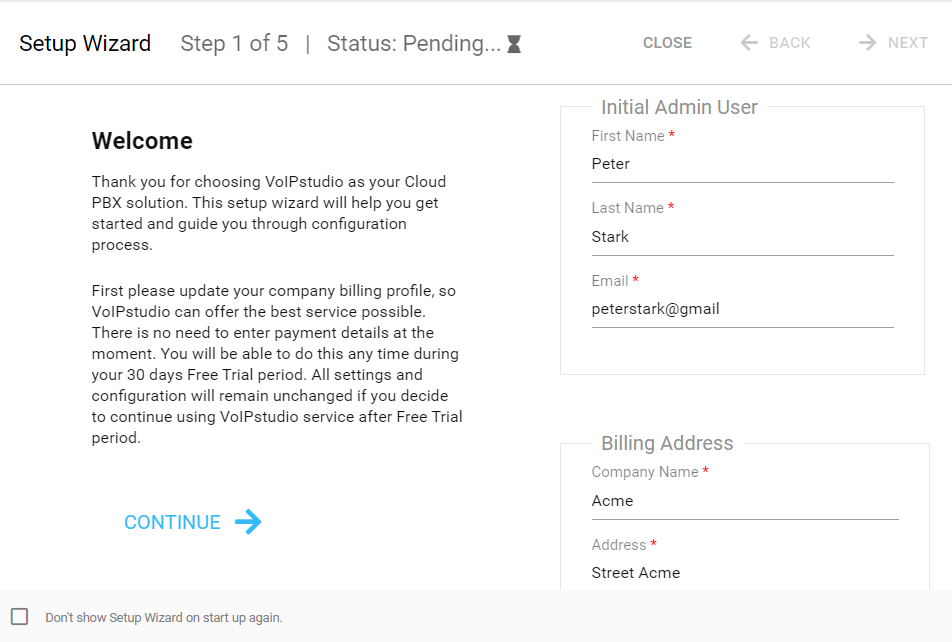Click the Last Name field containing Stark
Viewport: 952px width, 642px height.
(x=740, y=236)
